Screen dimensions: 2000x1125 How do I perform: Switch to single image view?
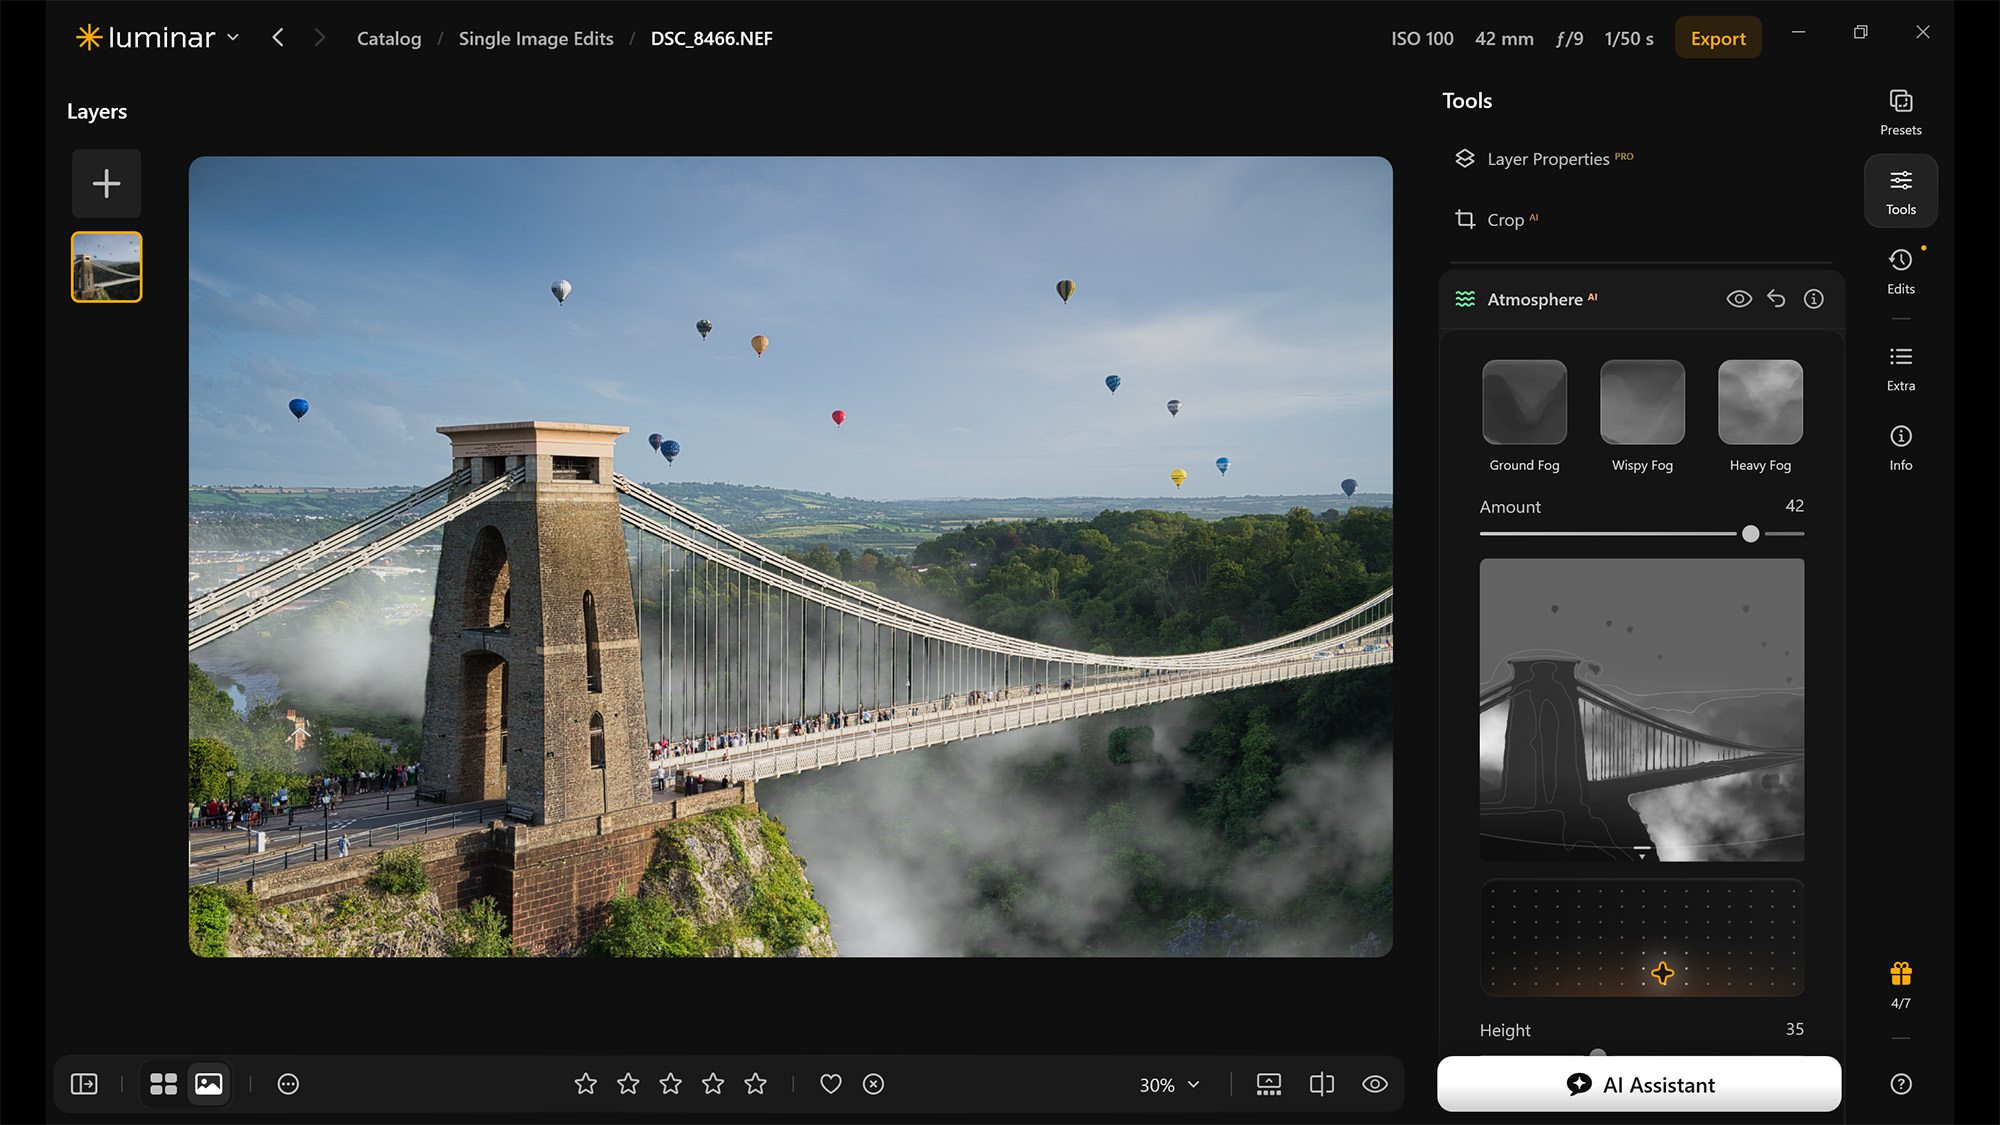pyautogui.click(x=209, y=1084)
